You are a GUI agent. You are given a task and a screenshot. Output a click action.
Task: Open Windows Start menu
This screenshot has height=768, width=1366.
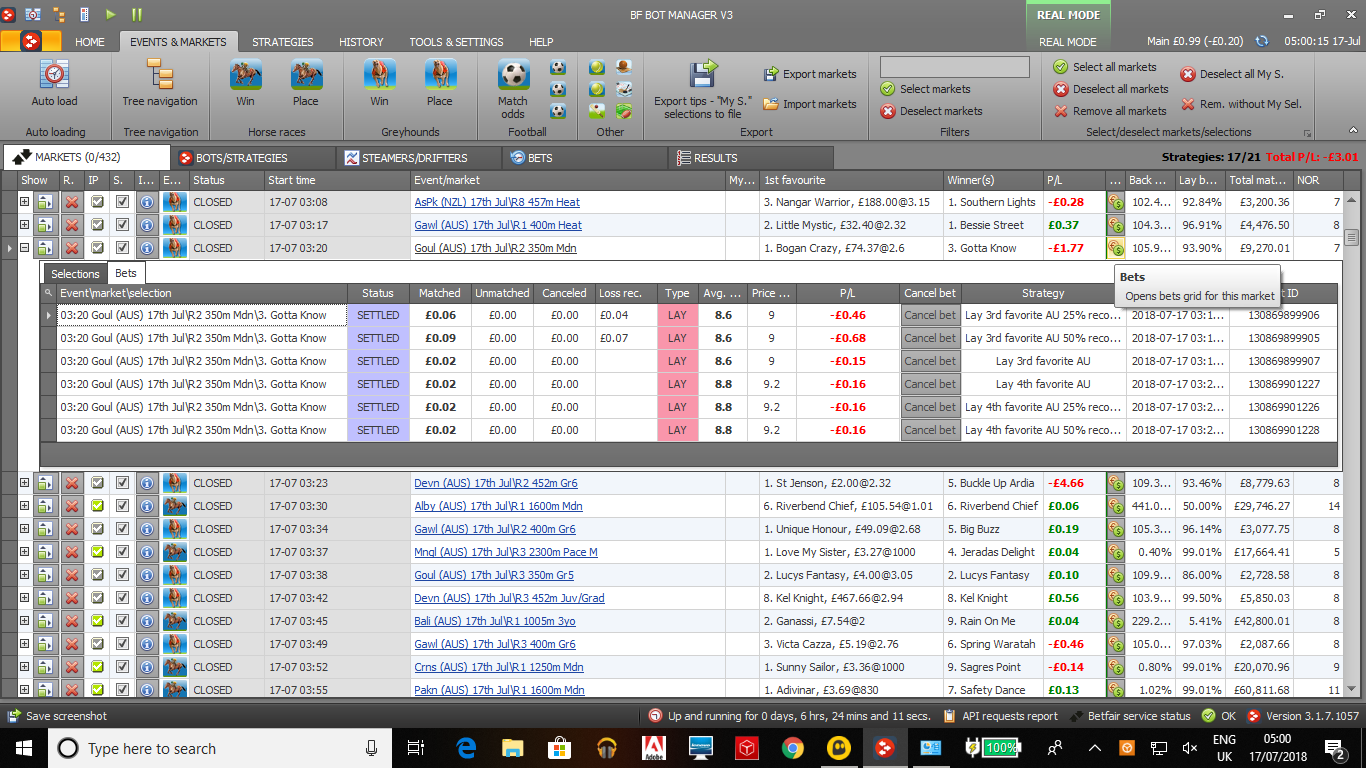[23, 748]
